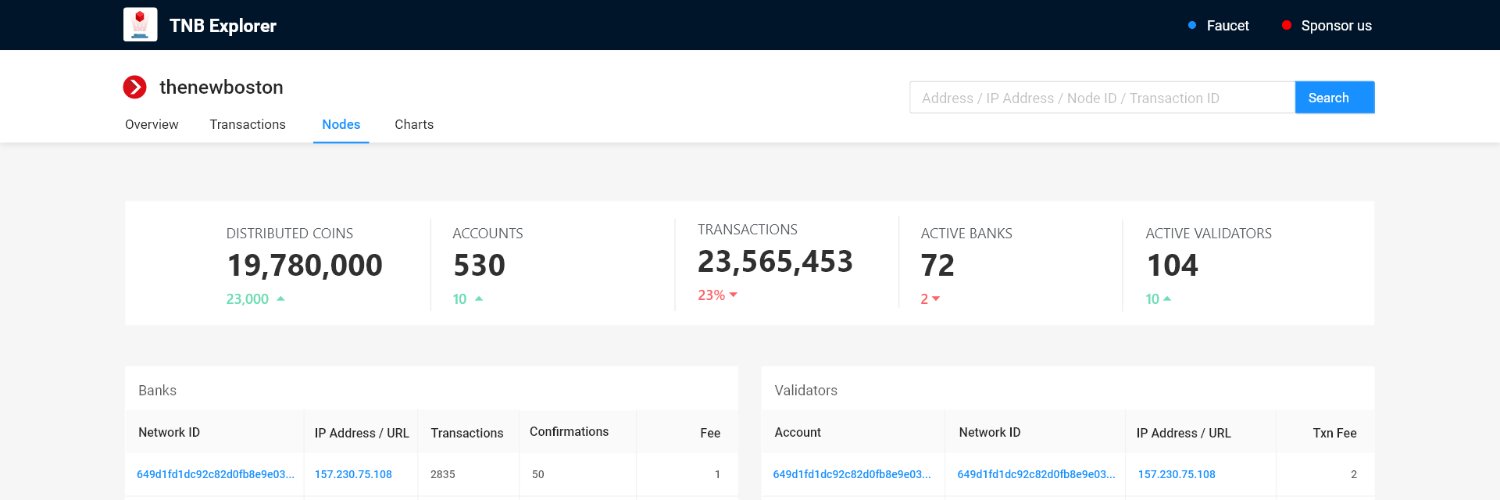This screenshot has height=500, width=1500.
Task: Click green up arrow under Active Validators
Action: click(x=1167, y=298)
